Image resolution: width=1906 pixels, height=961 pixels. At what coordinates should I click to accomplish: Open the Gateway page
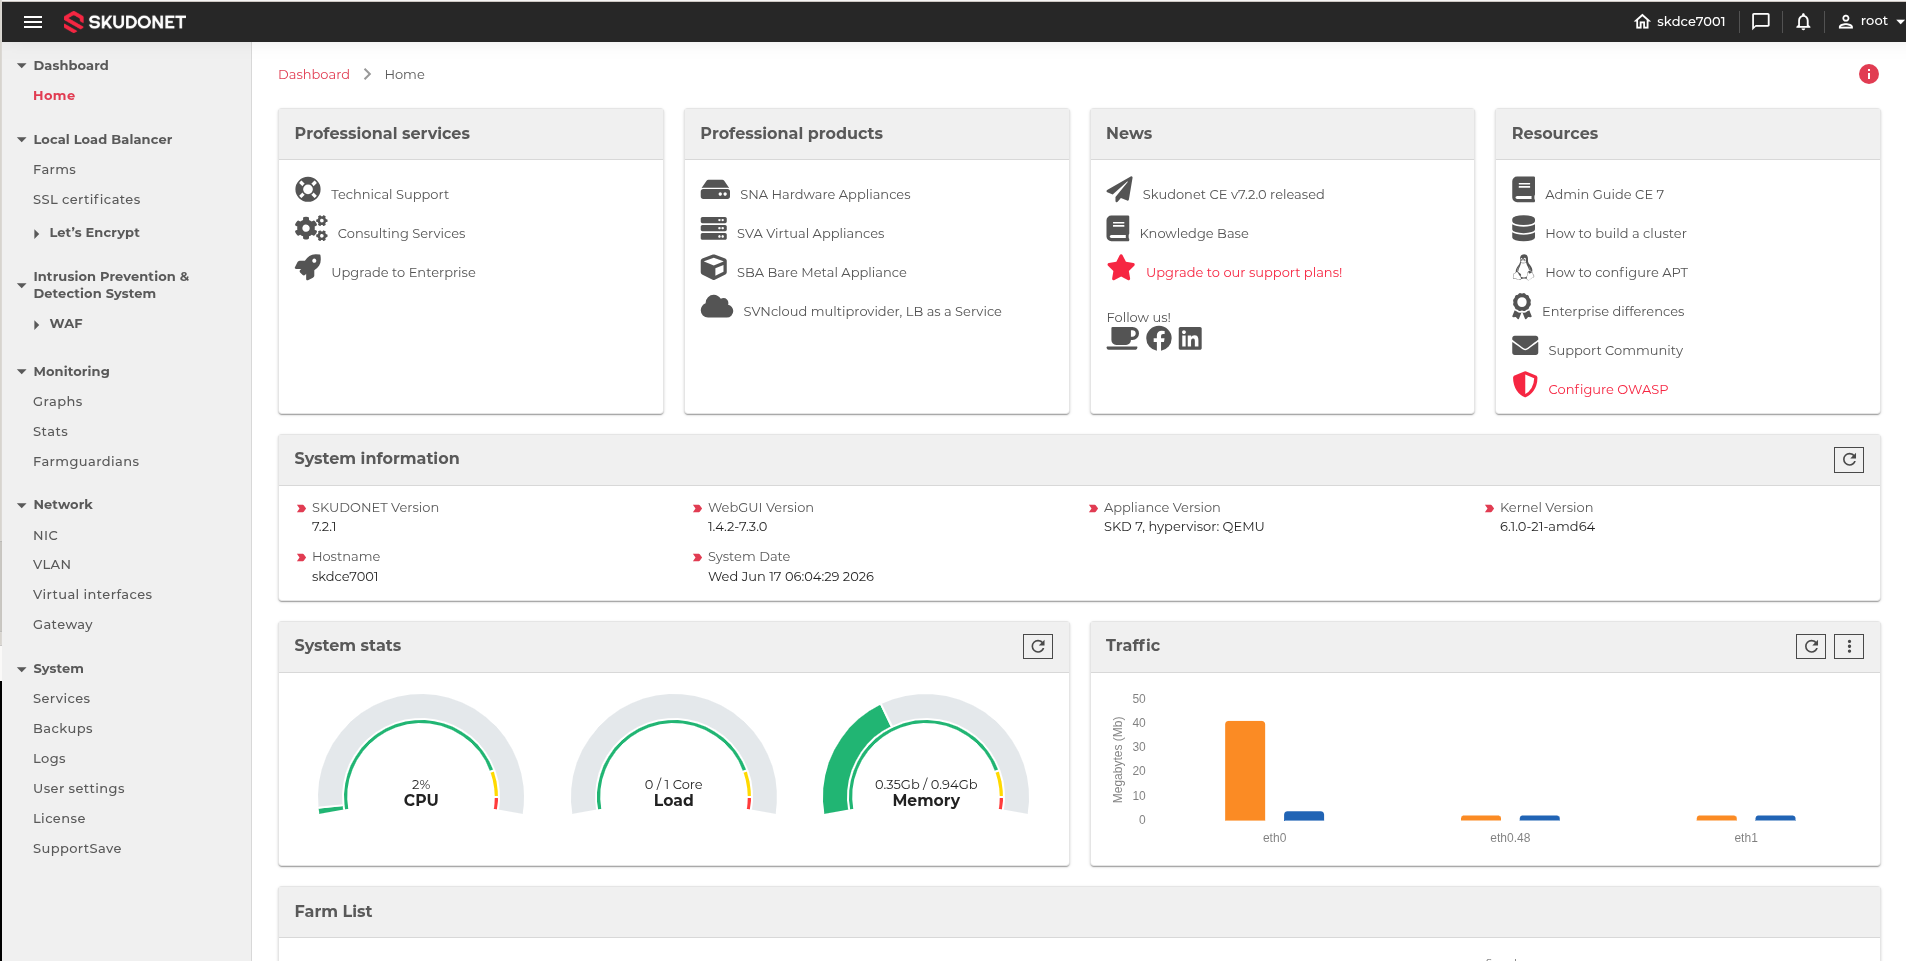[62, 624]
